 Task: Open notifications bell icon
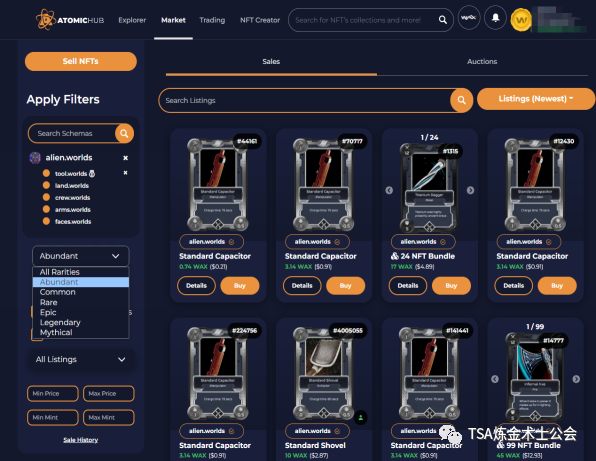point(495,17)
